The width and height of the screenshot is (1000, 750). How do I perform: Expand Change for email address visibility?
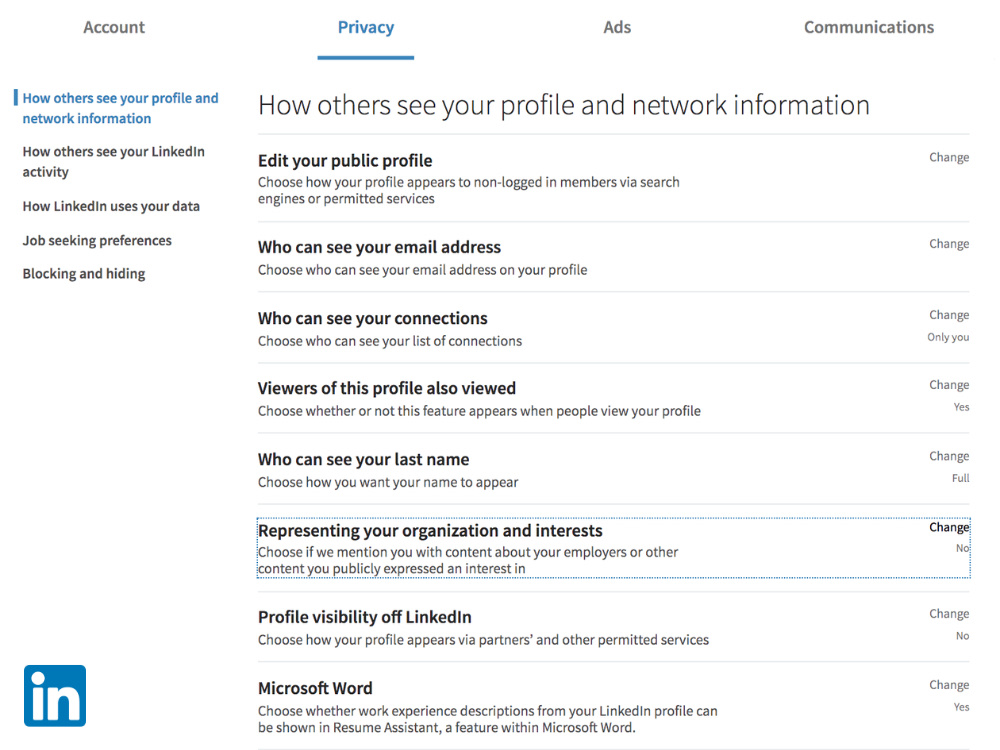click(948, 244)
